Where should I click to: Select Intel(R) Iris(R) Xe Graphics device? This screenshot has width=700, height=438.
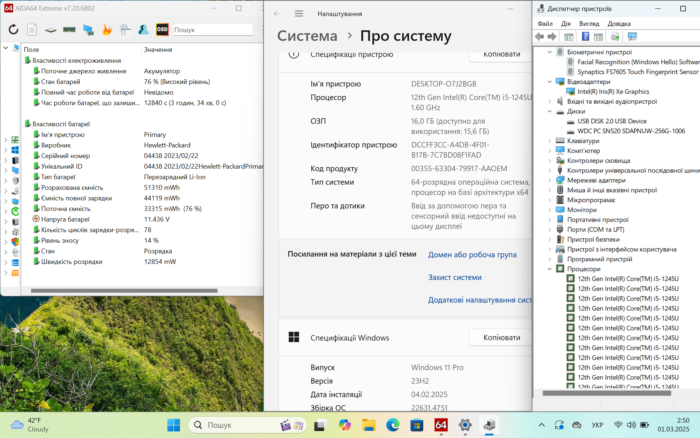613,92
